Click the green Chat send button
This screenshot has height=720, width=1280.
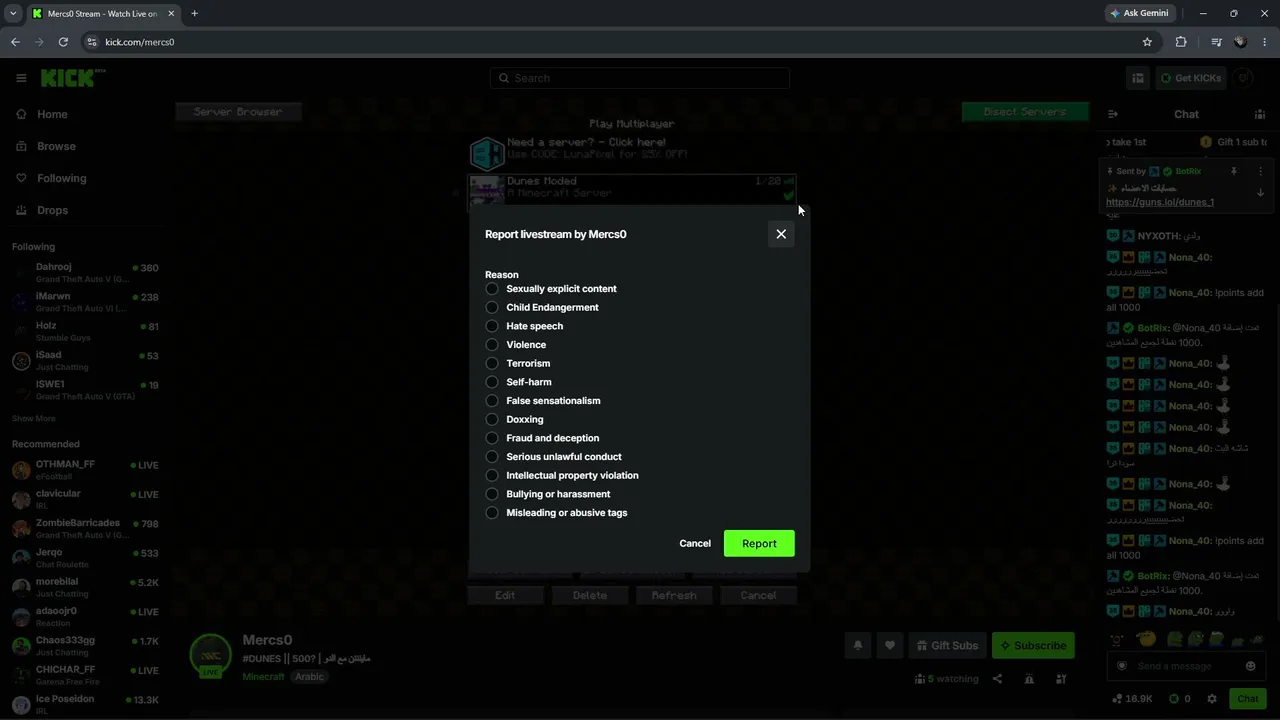pos(1248,699)
